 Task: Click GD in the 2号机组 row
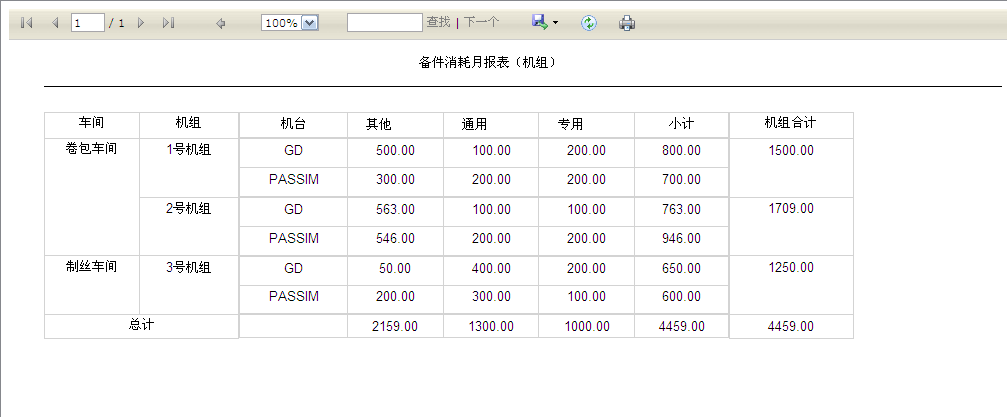(293, 209)
